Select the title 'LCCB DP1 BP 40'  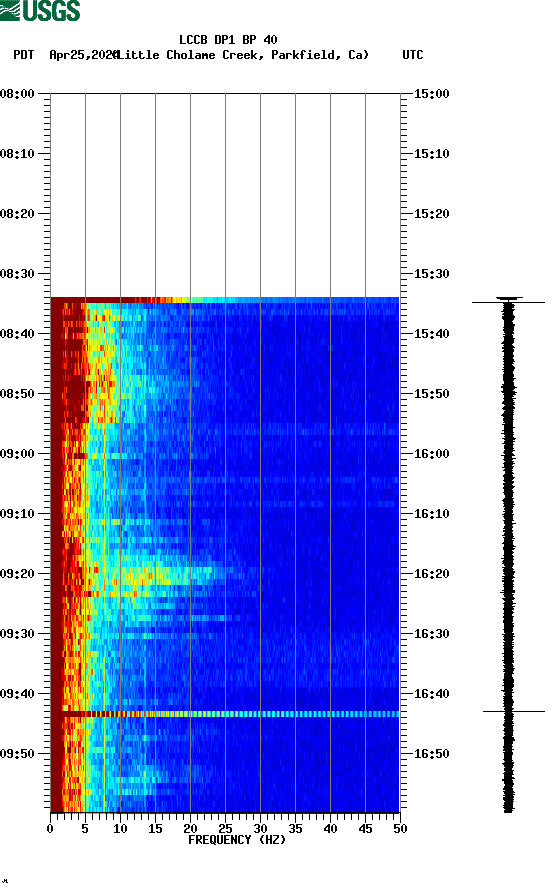point(228,40)
